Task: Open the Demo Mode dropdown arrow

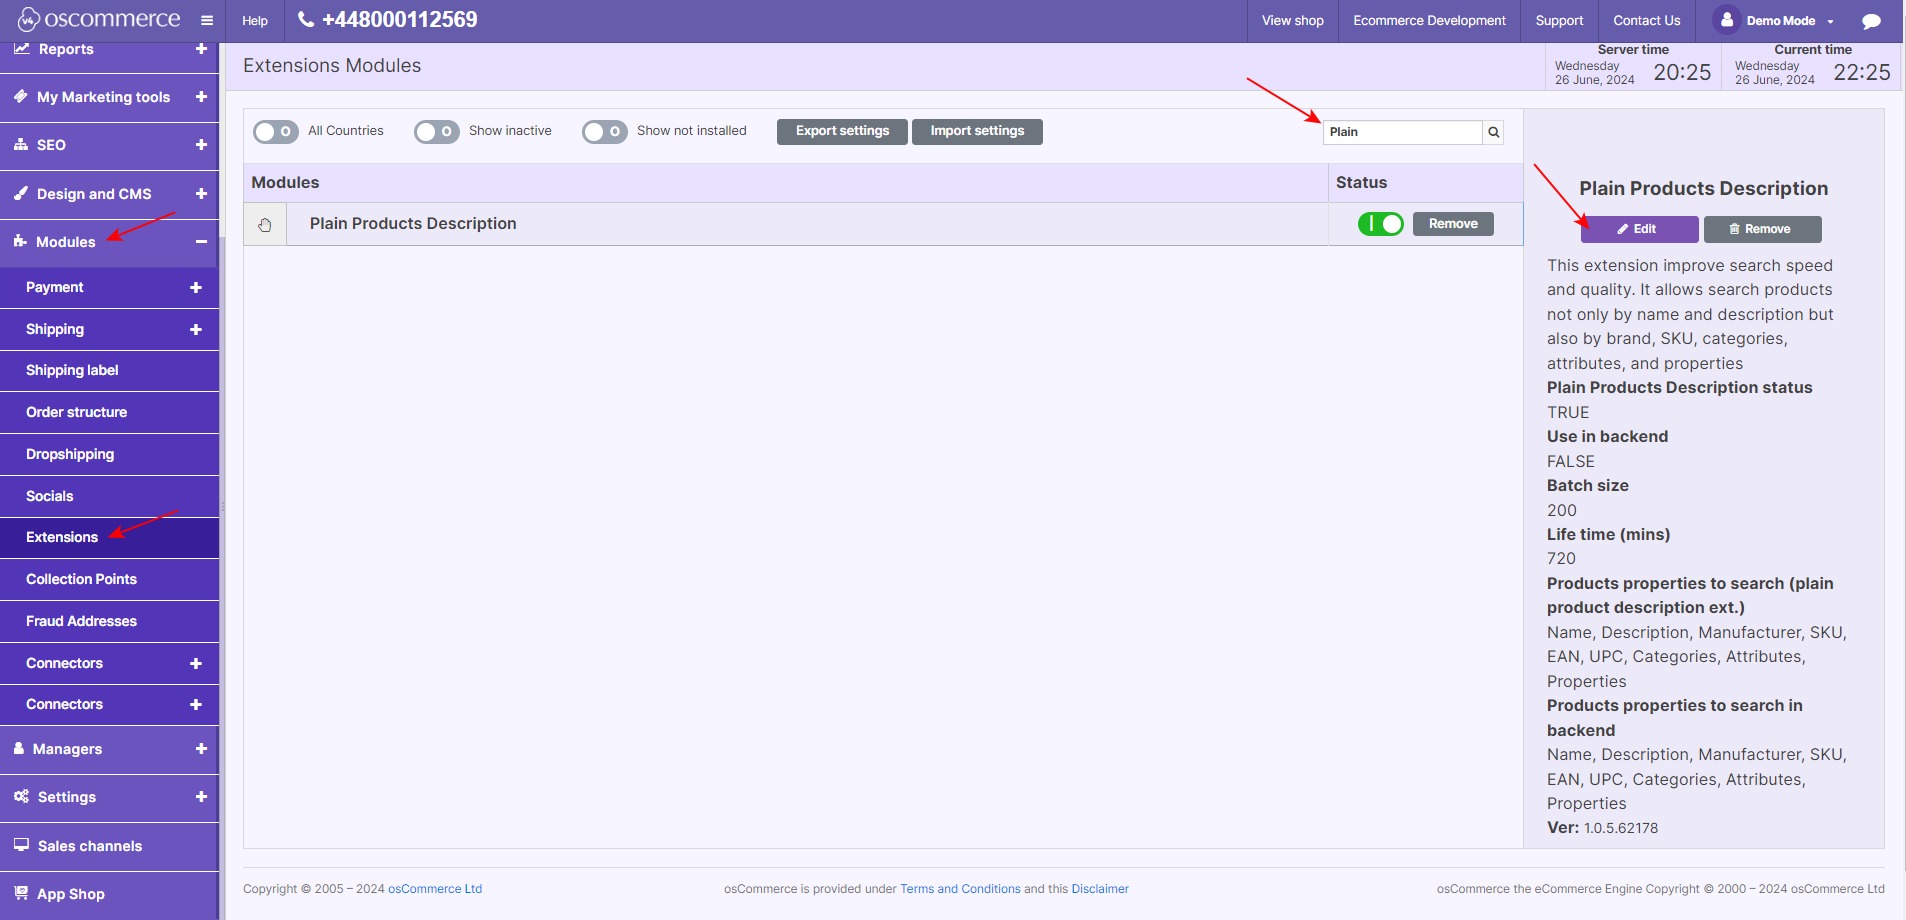Action: click(1830, 21)
